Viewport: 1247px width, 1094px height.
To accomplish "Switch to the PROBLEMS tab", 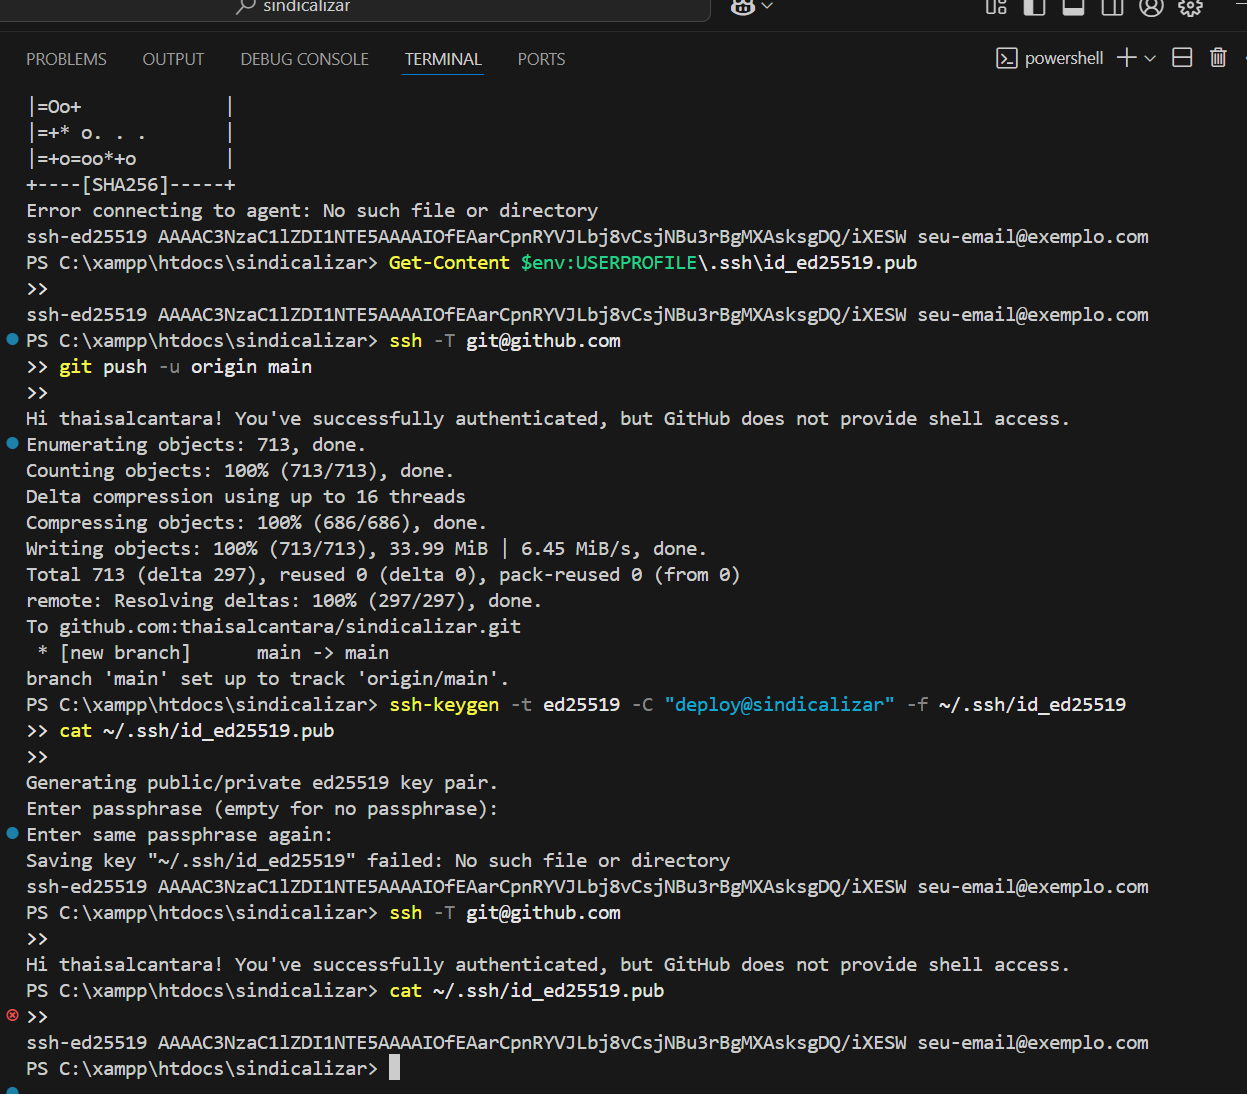I will (66, 59).
